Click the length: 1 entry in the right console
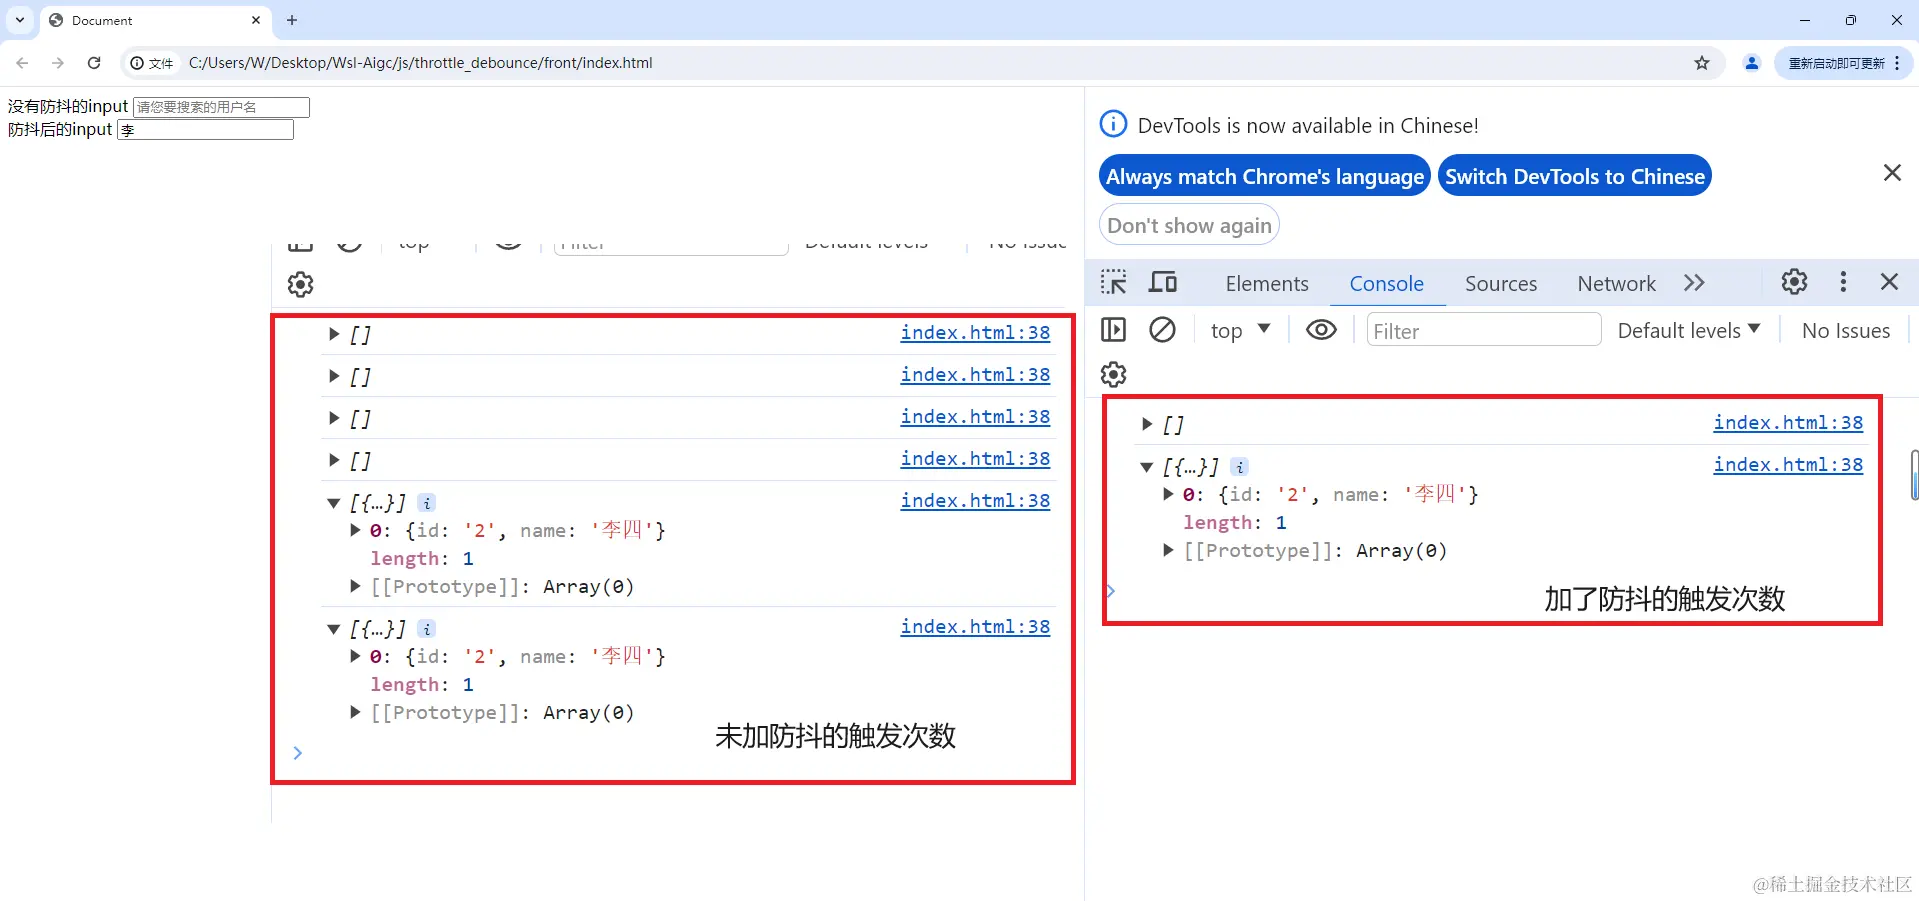 pos(1235,522)
